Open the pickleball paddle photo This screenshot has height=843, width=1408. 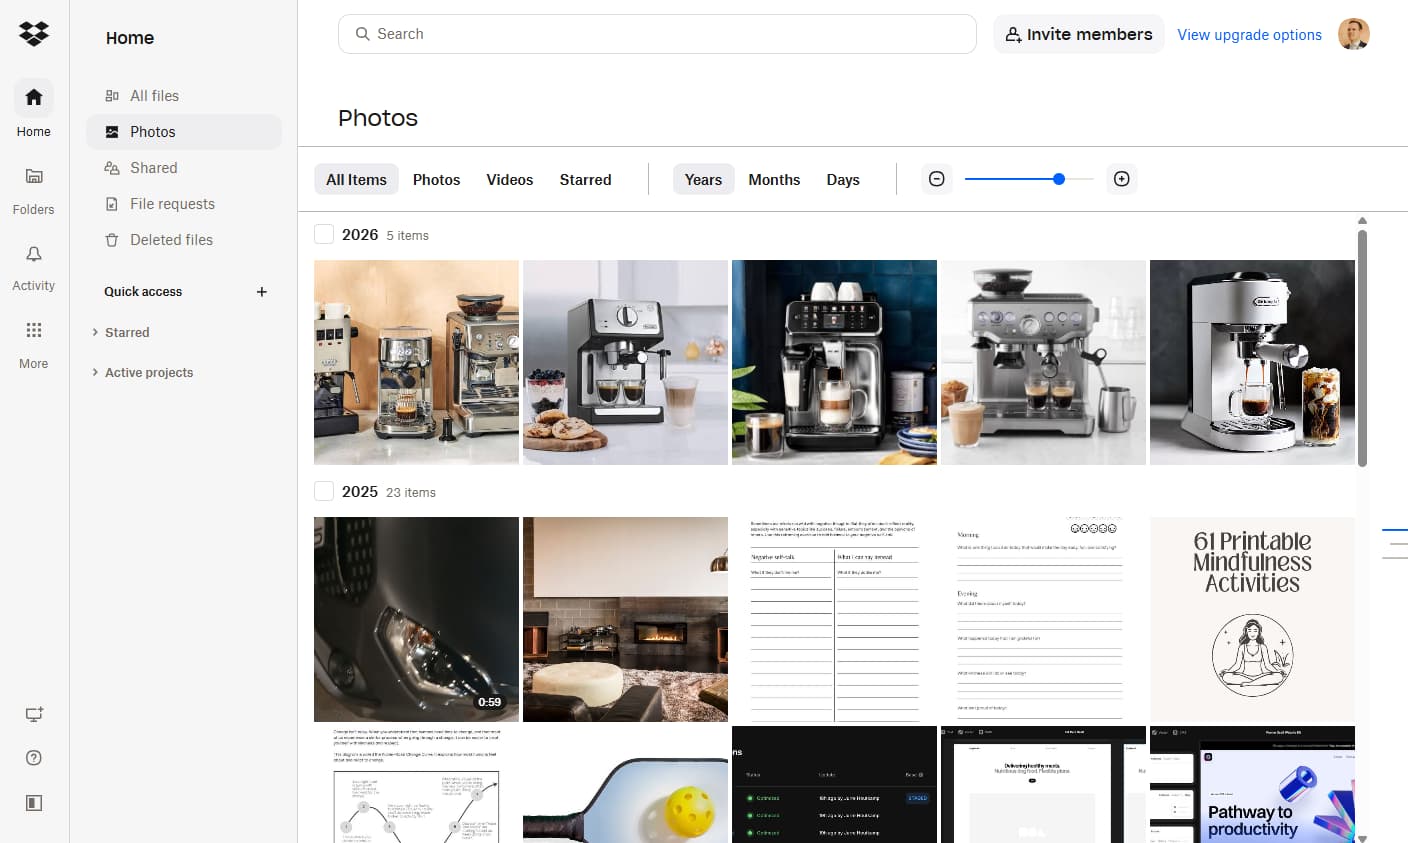625,784
